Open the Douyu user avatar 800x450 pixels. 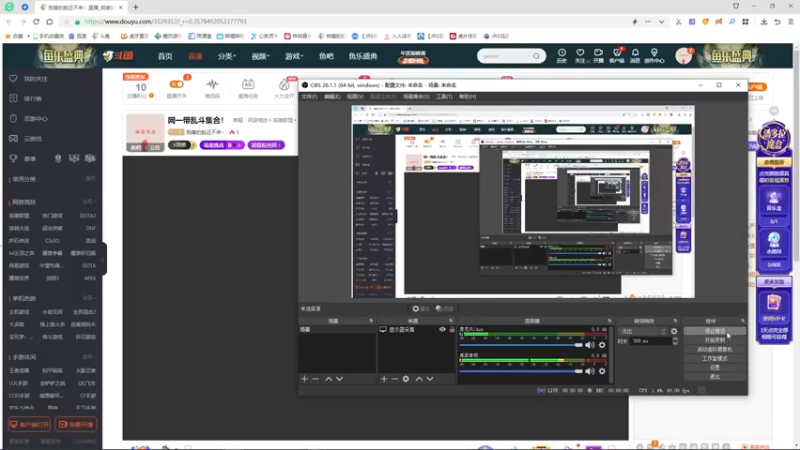pos(683,56)
